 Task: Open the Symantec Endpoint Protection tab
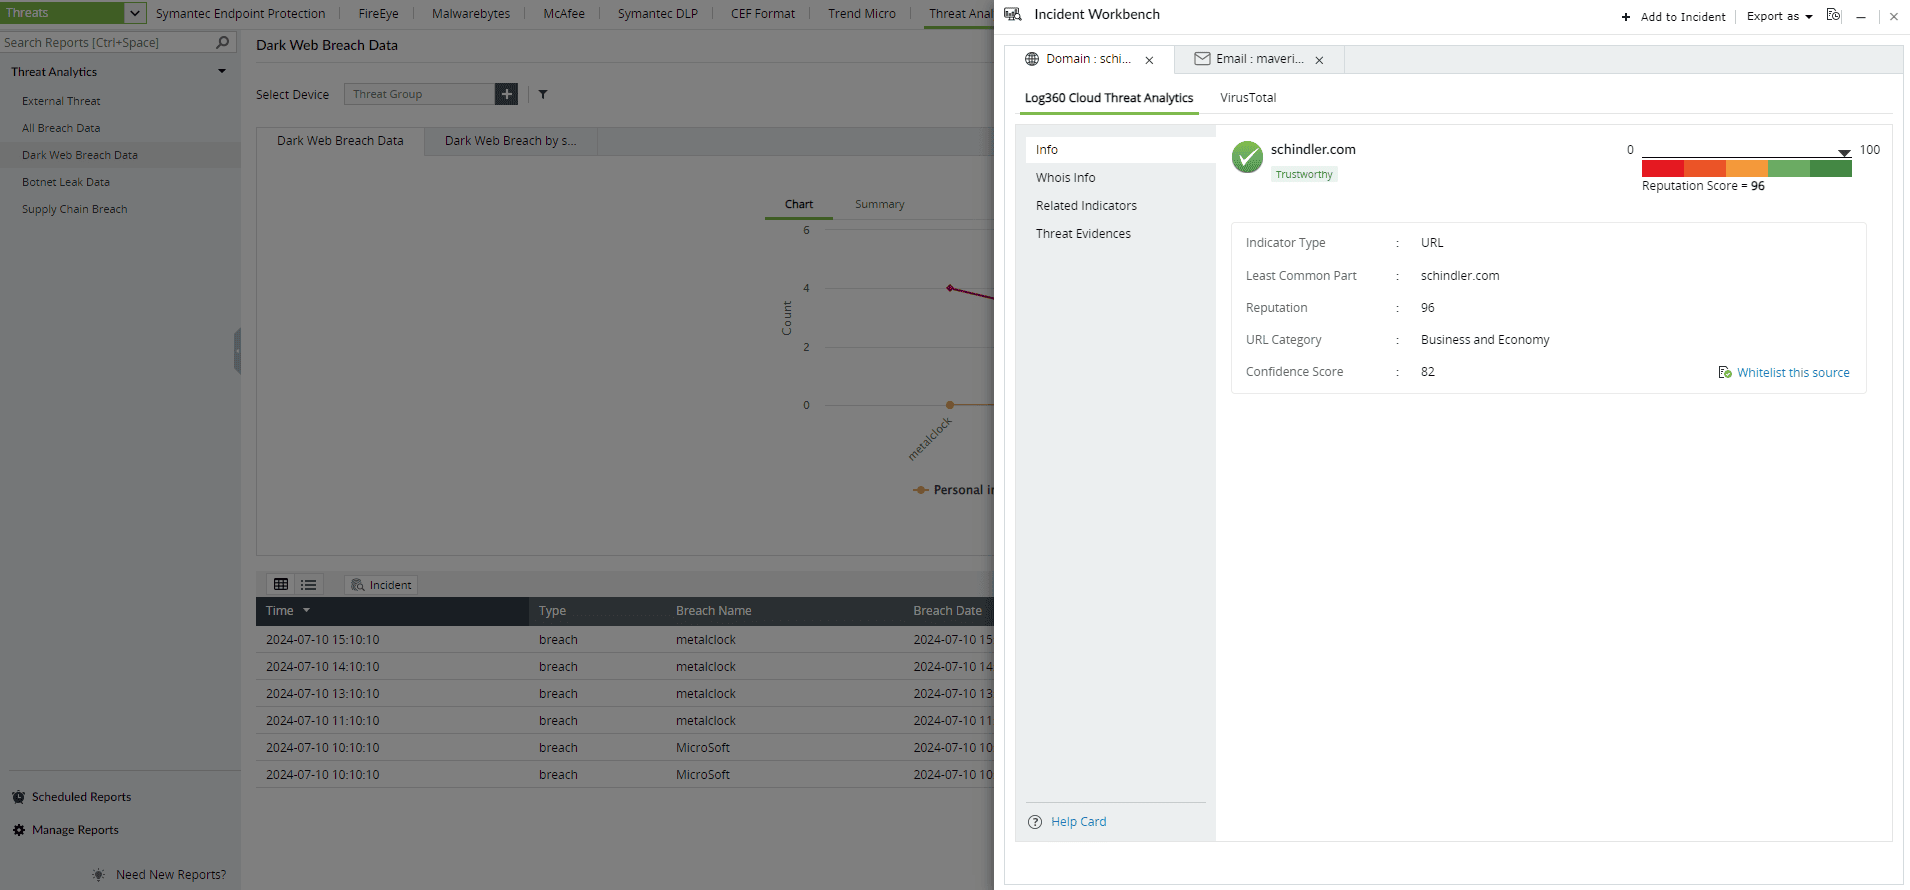[241, 14]
